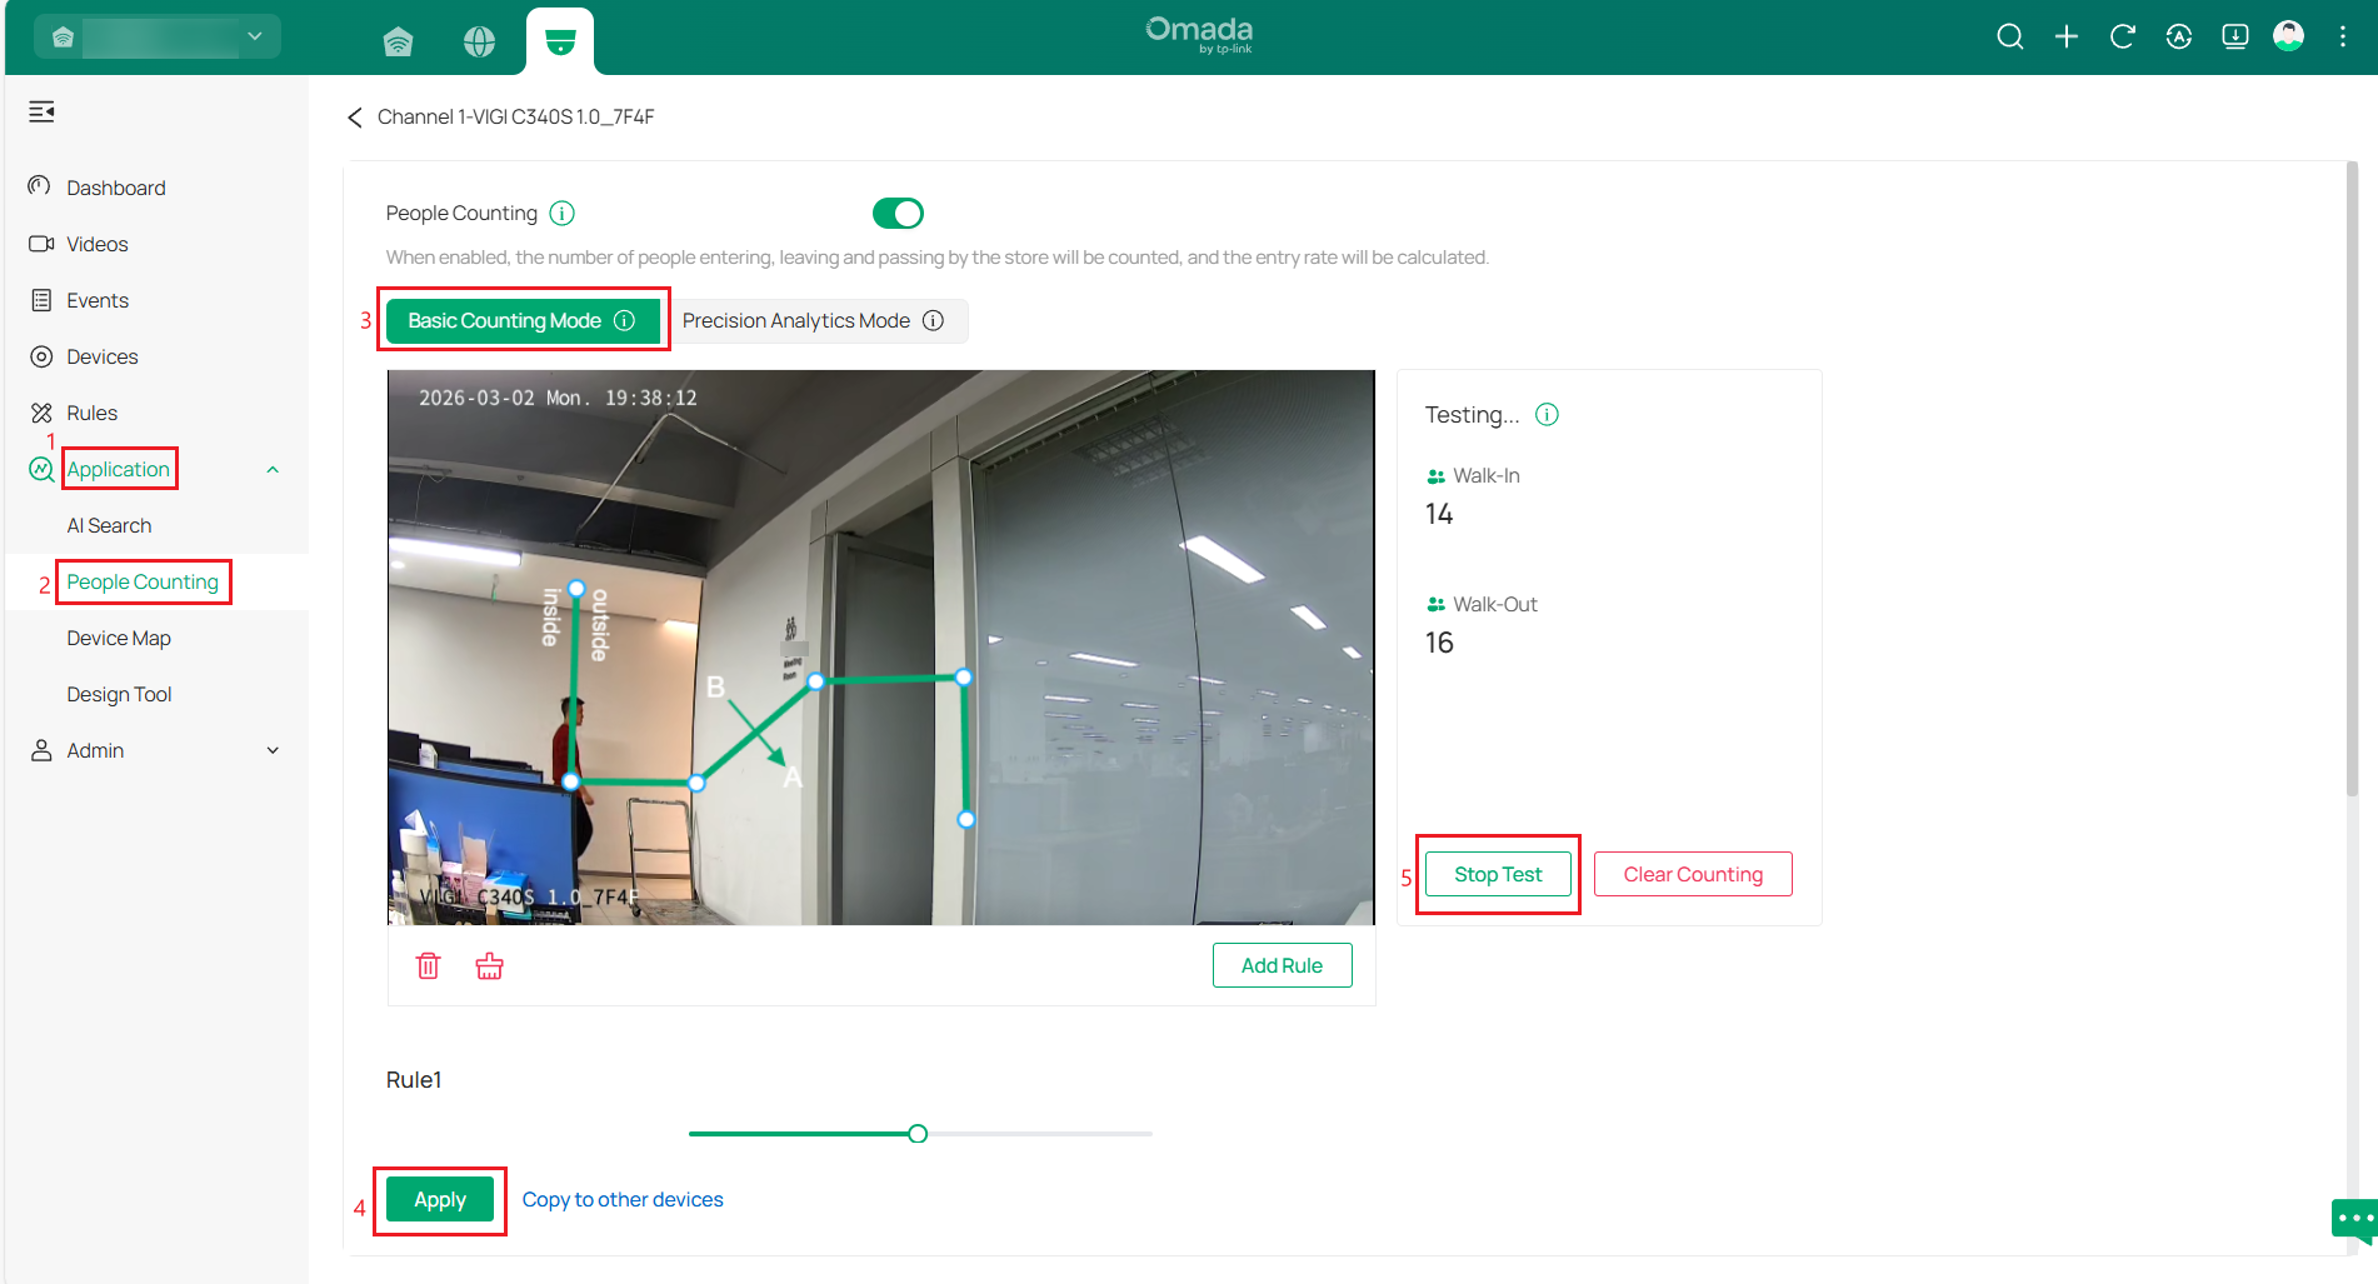Open Device Map submenu item
Screen dimensions: 2378x1284
(x=118, y=637)
